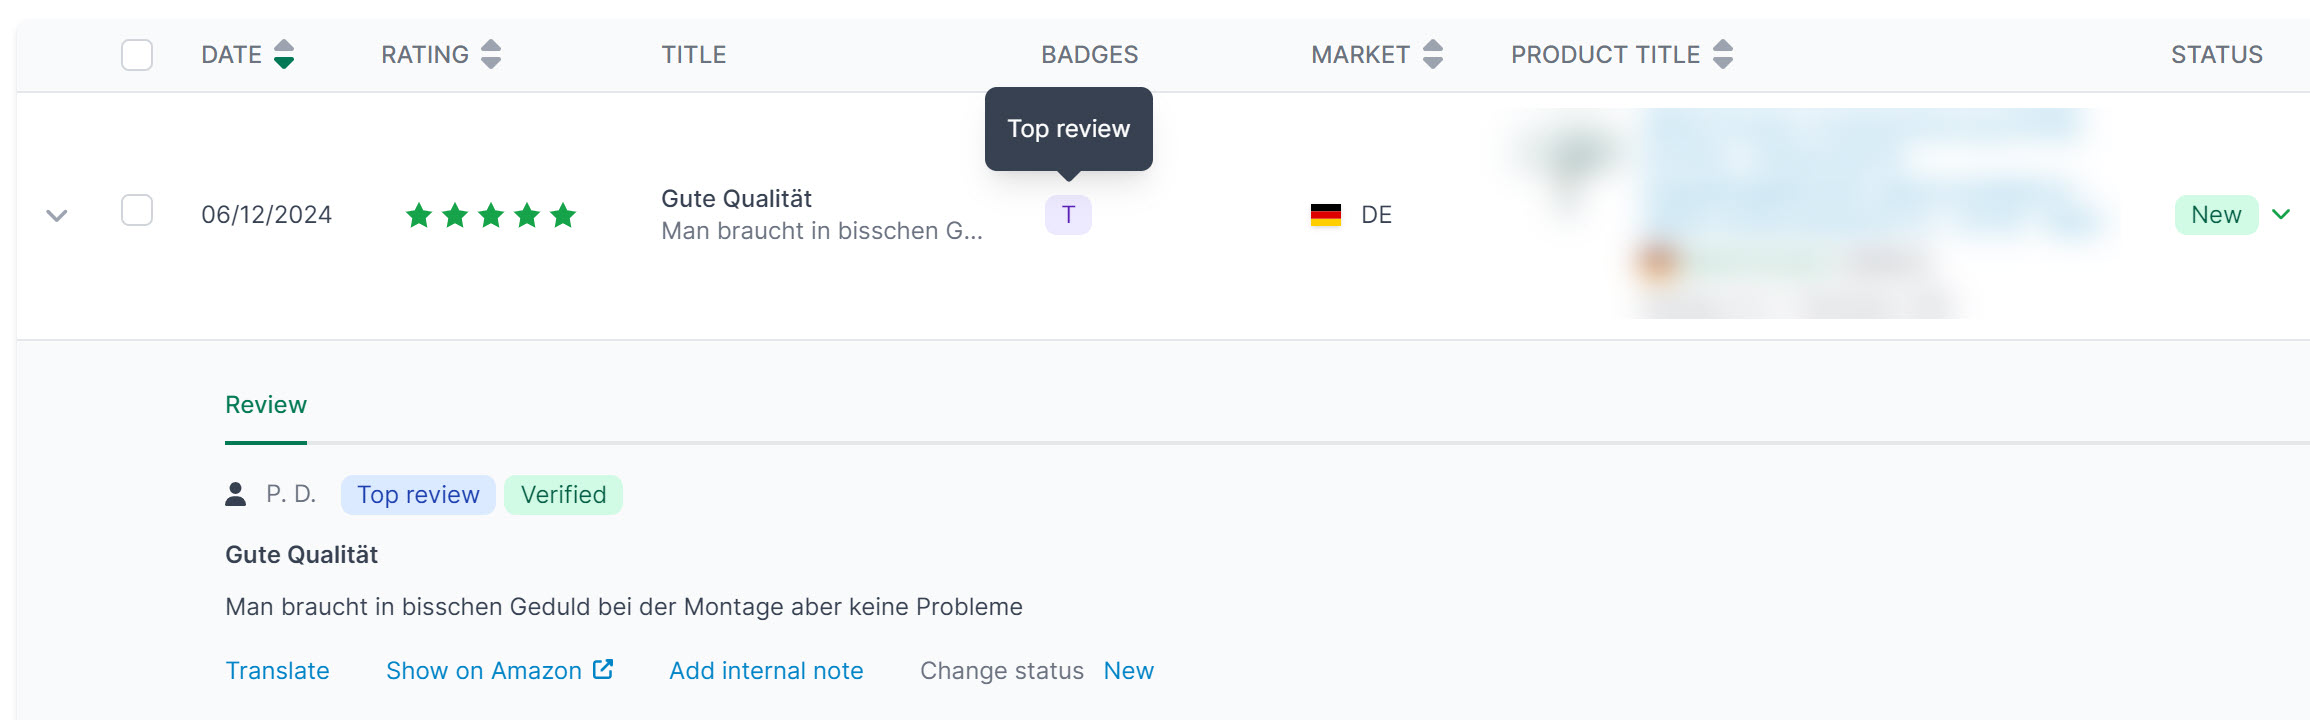This screenshot has width=2310, height=720.
Task: Click the blurred product thumbnail image
Action: pyautogui.click(x=1572, y=160)
